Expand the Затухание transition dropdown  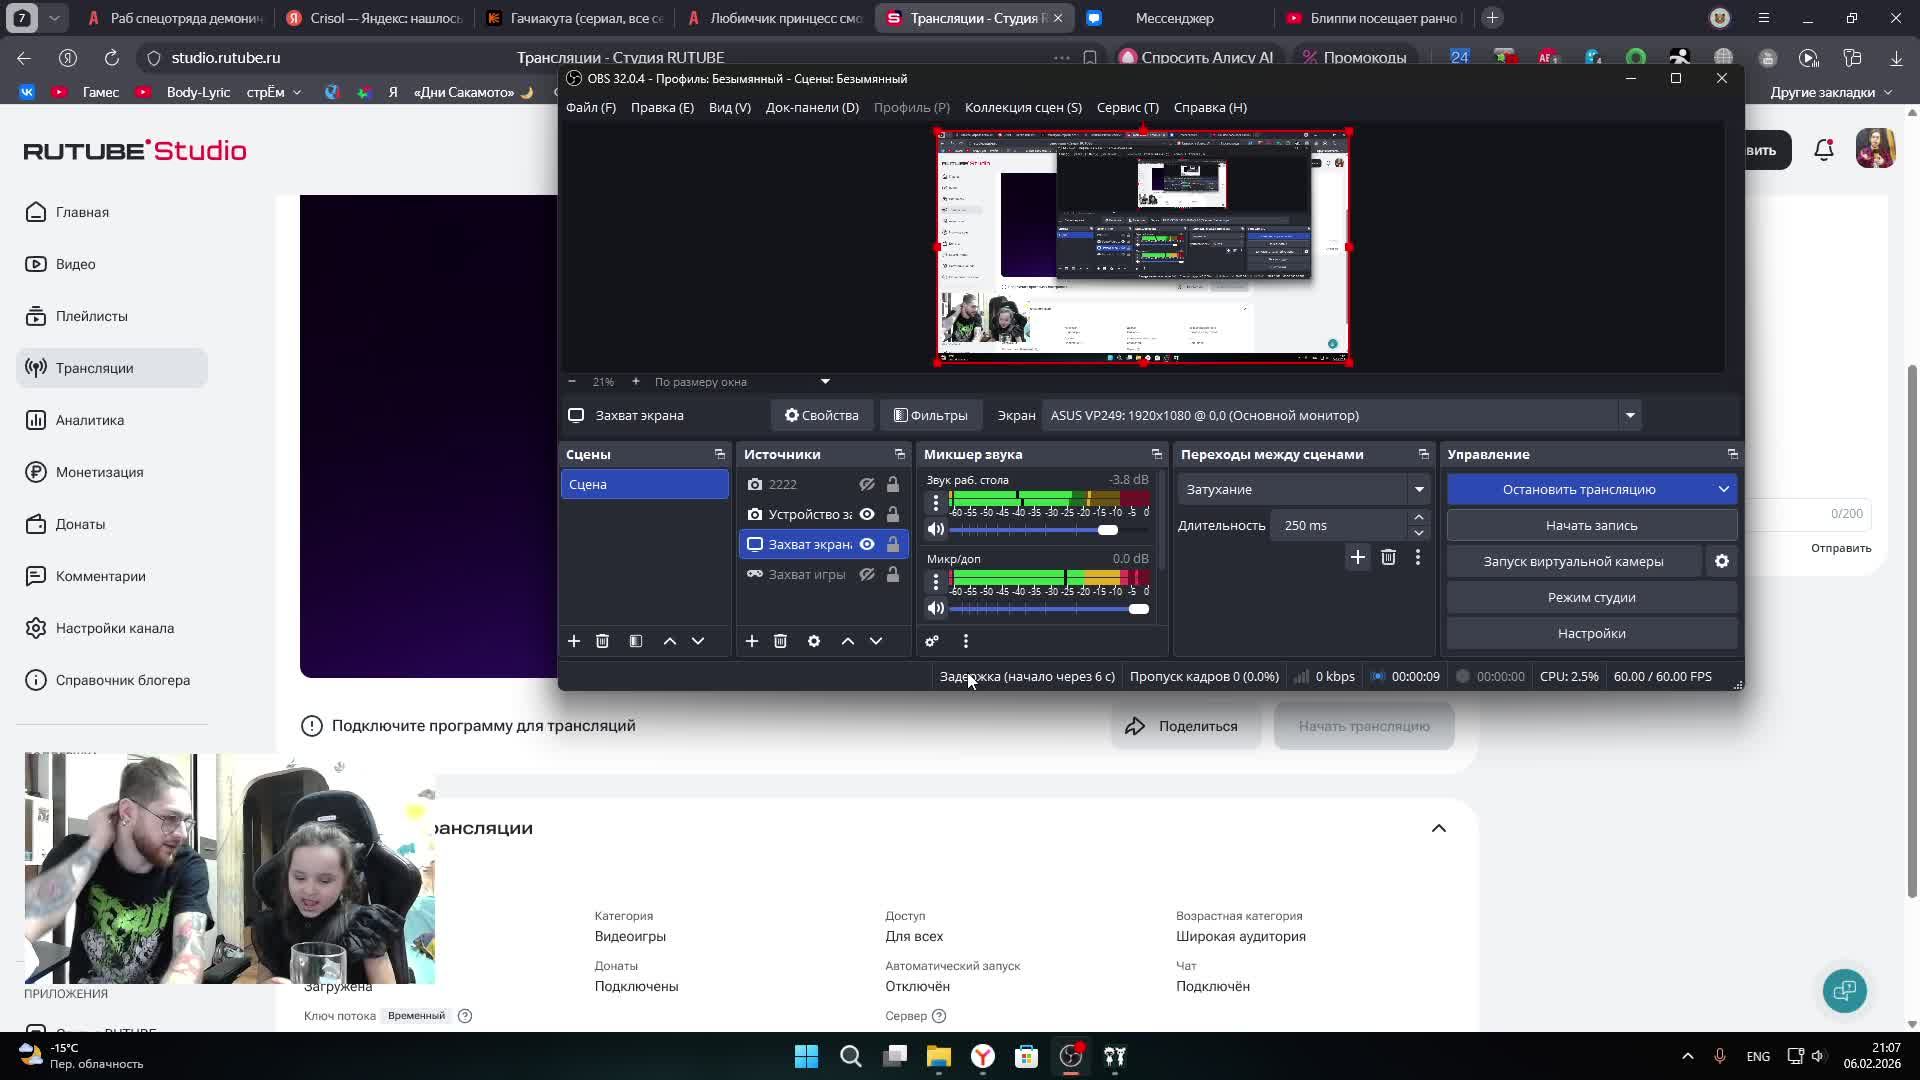[1418, 489]
